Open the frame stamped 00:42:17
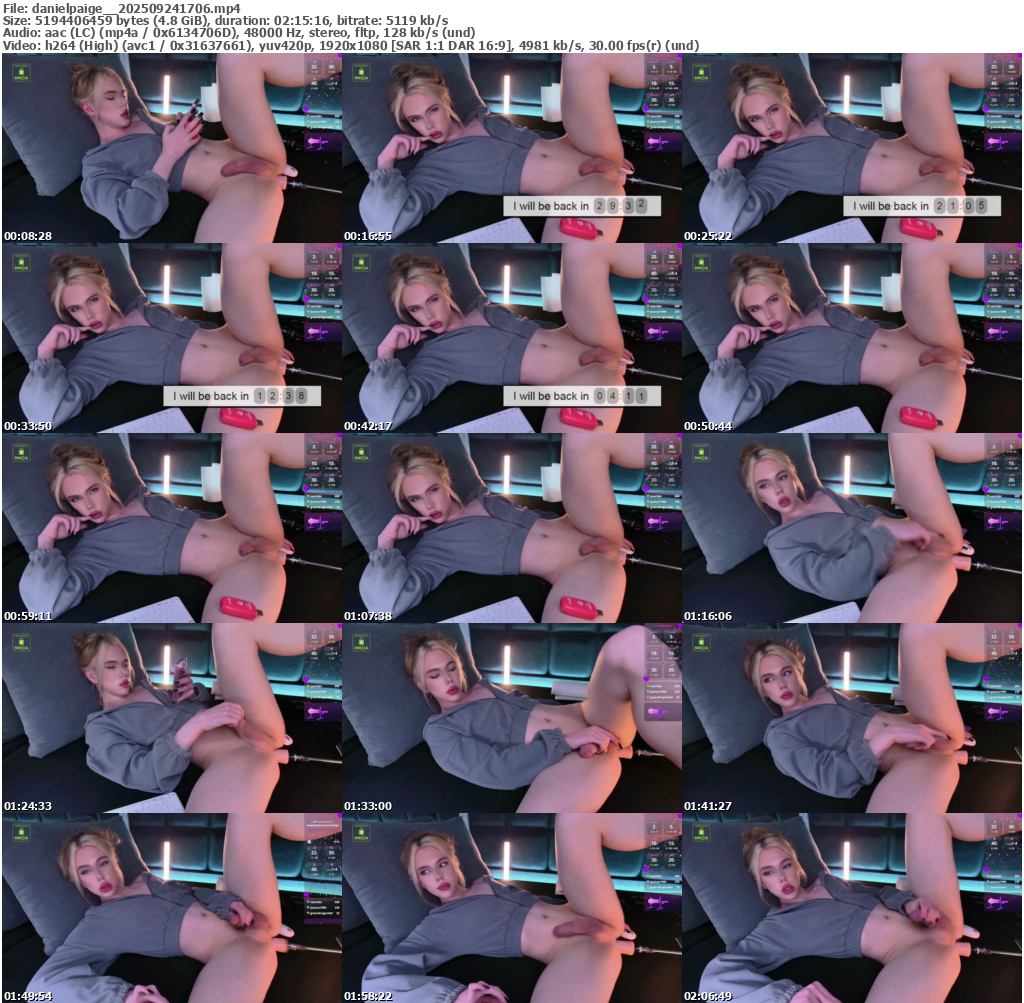This screenshot has height=1003, width=1024. point(512,338)
